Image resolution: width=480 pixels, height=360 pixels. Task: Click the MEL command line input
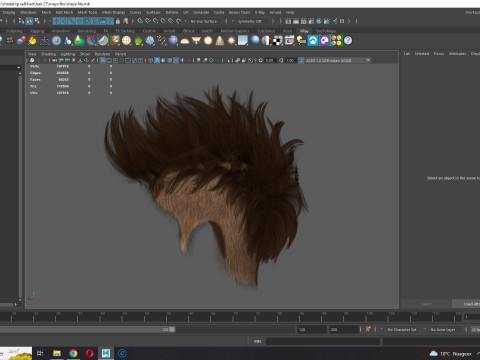tap(323, 341)
